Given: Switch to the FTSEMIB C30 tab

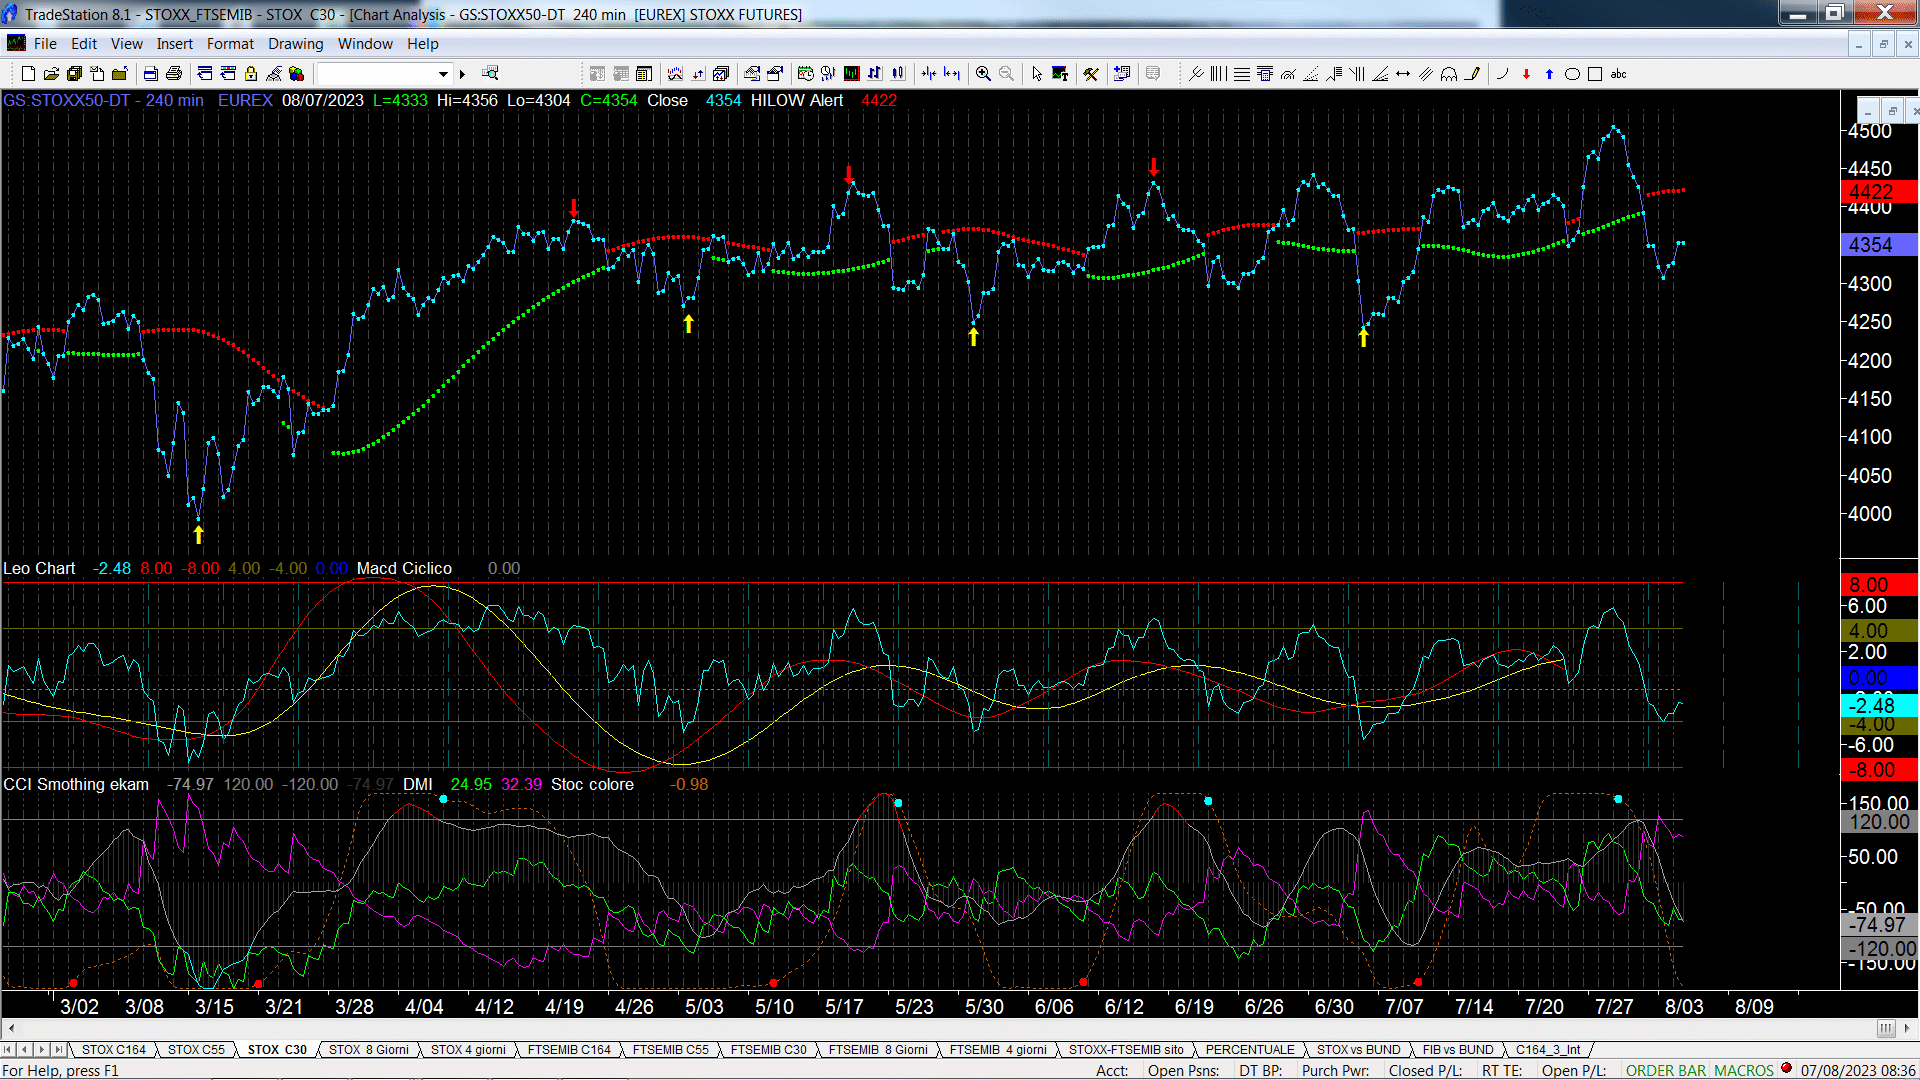Looking at the screenshot, I should point(768,1050).
